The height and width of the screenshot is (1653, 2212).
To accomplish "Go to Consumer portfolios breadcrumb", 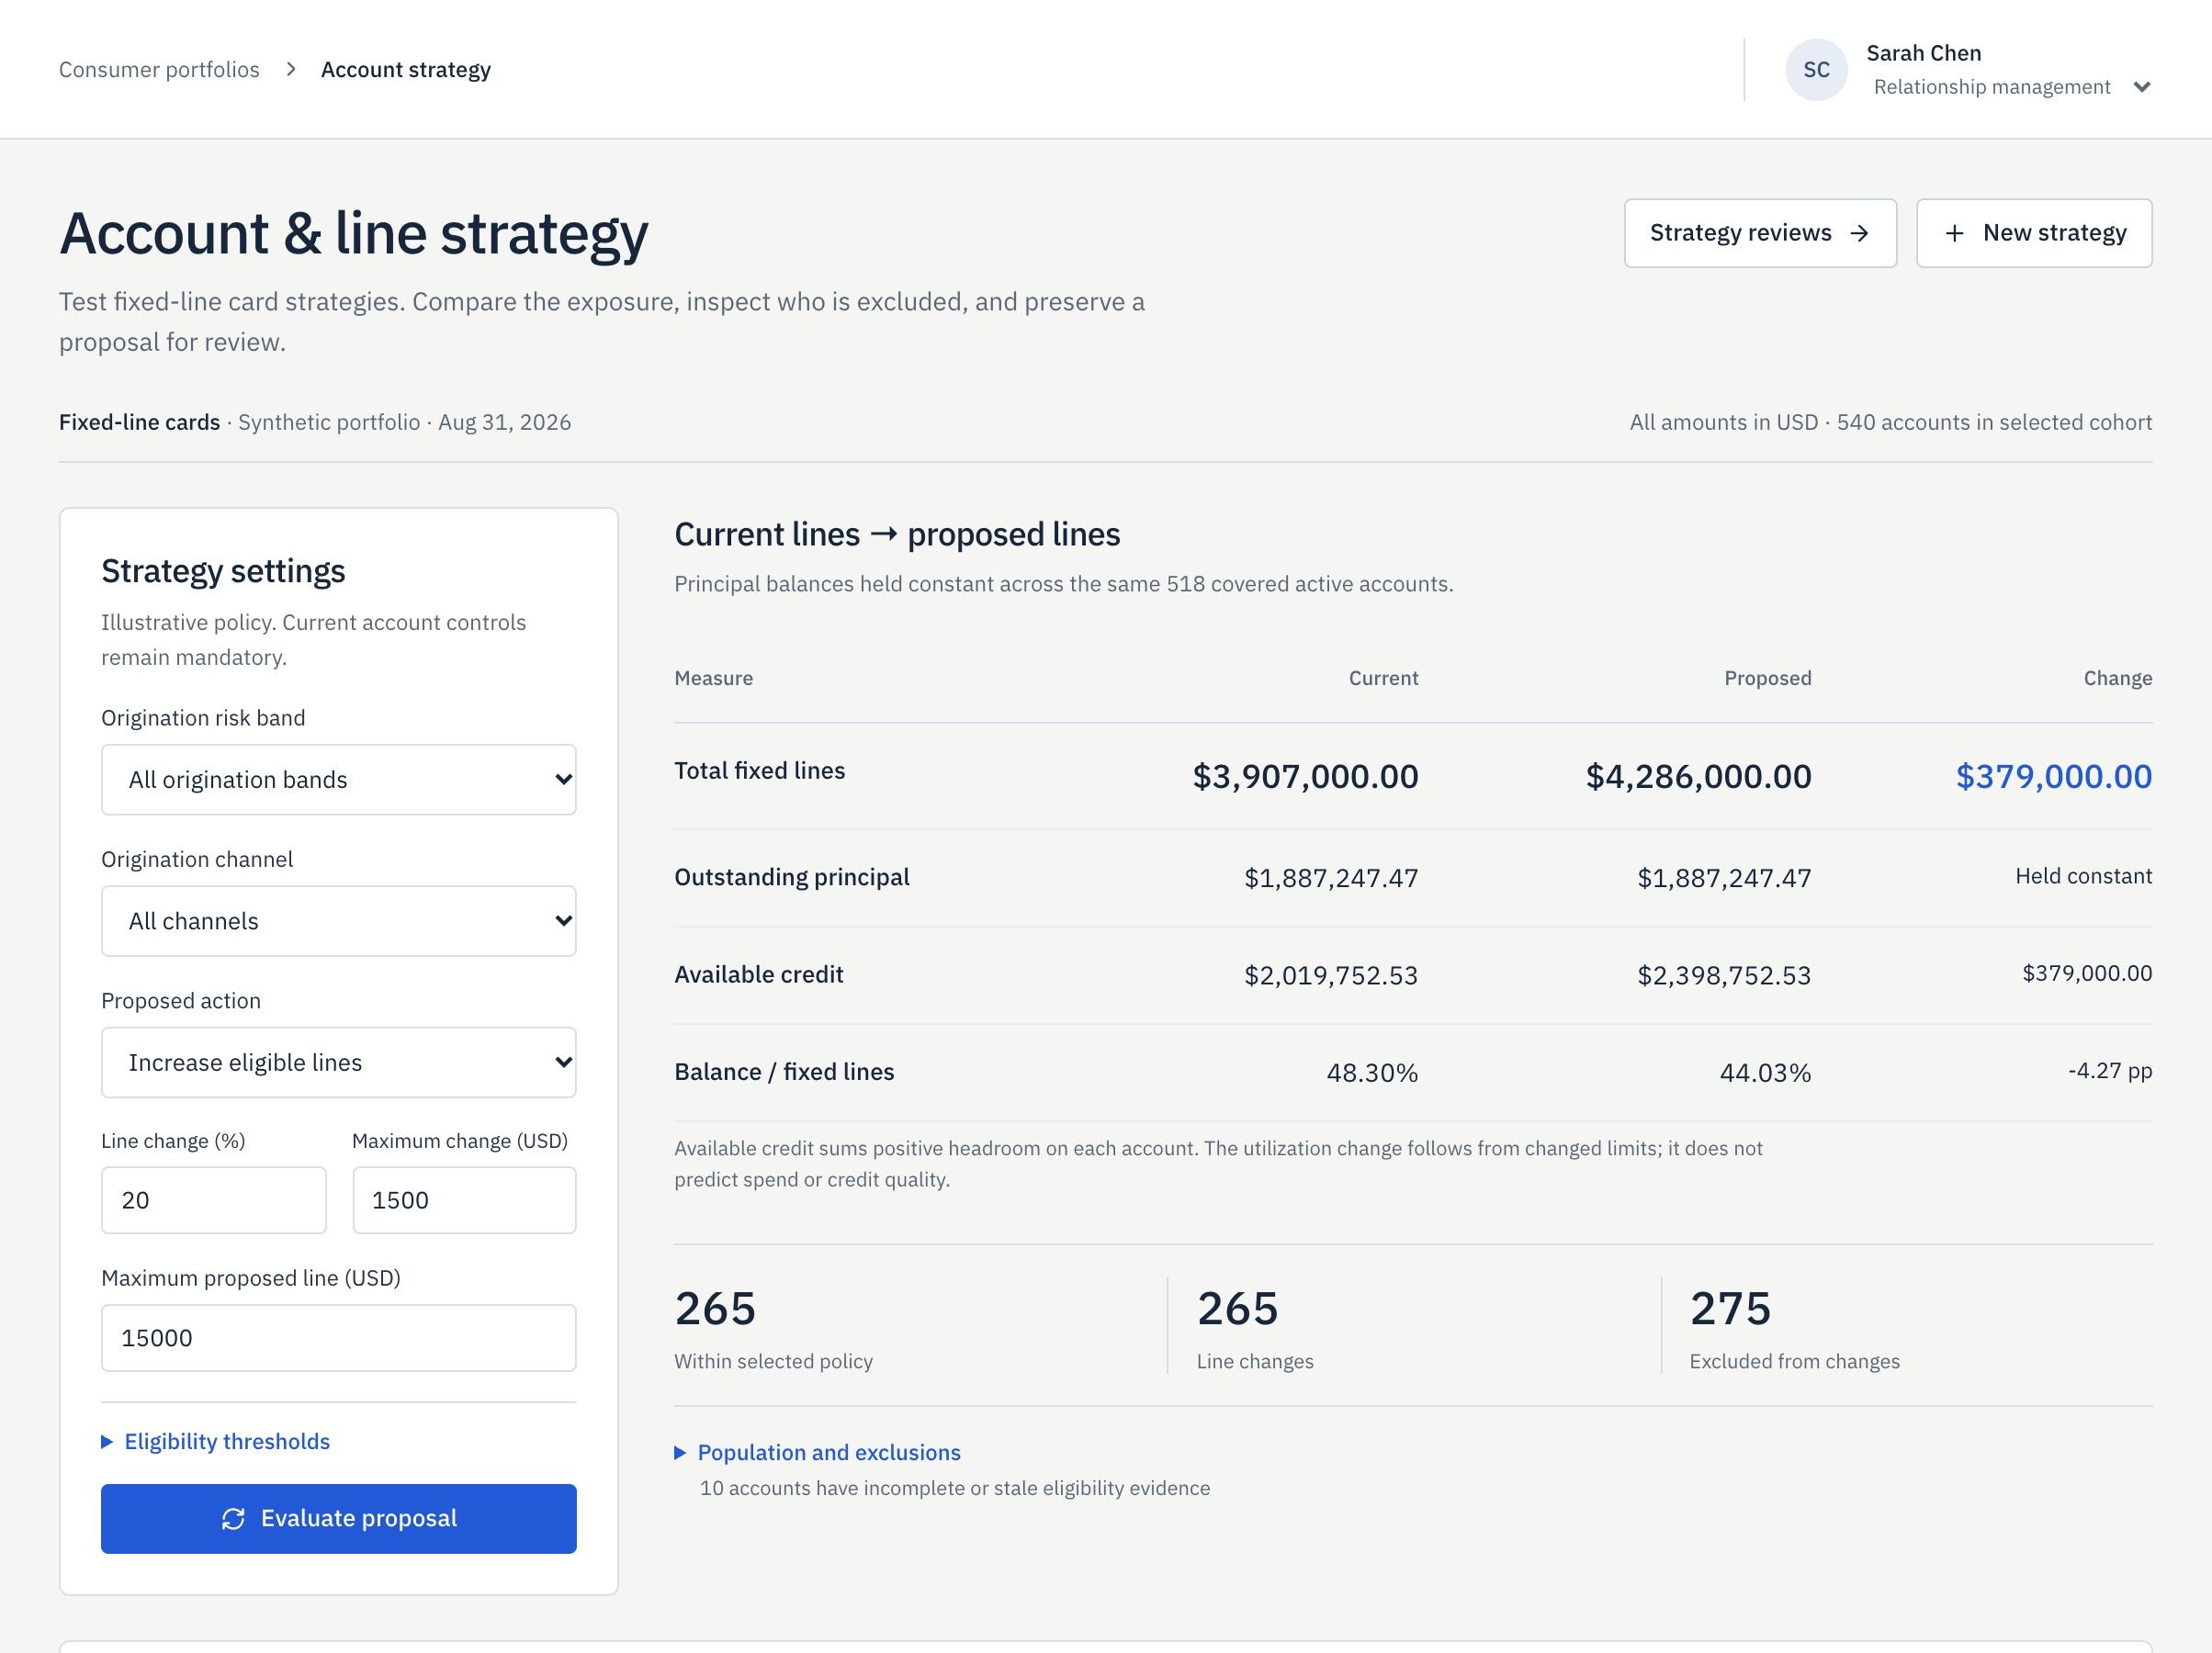I will pos(159,69).
